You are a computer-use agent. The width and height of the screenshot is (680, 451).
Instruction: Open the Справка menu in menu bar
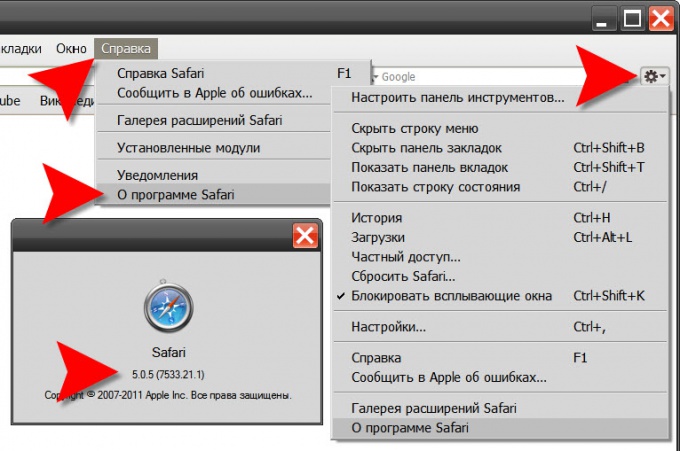[126, 48]
